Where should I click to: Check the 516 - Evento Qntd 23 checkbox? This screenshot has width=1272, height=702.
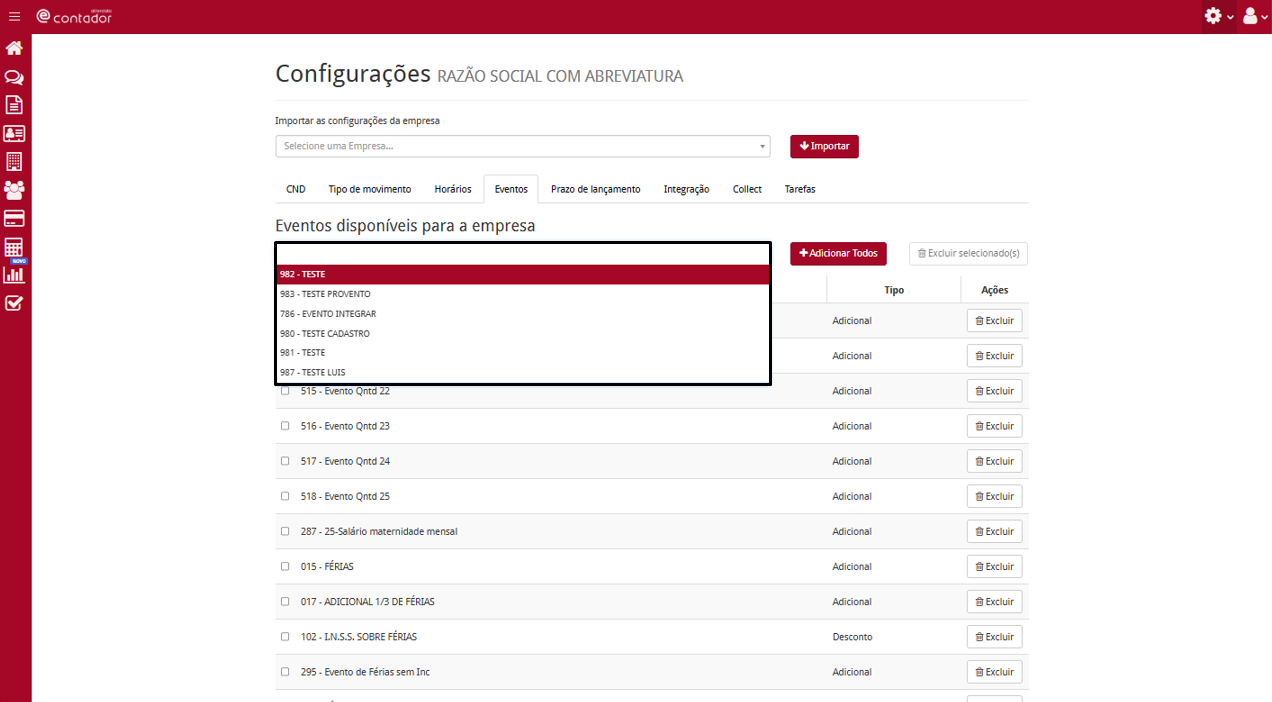click(285, 426)
